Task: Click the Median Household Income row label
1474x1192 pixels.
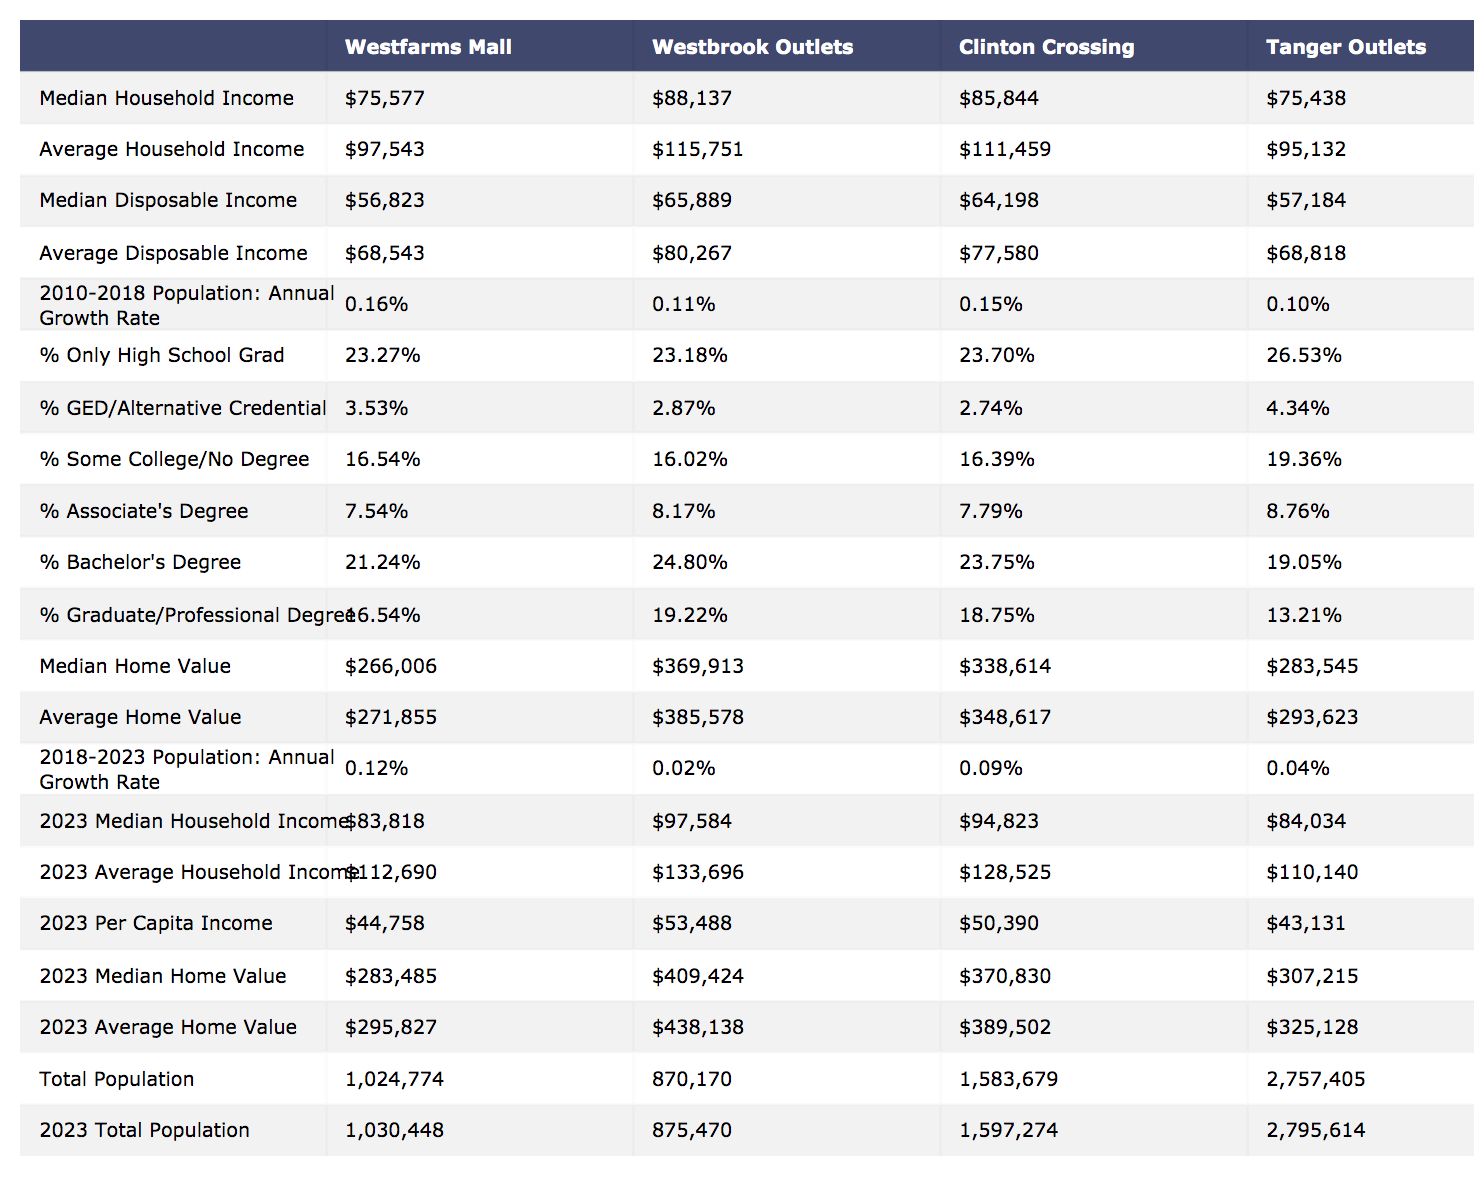Action: click(167, 98)
